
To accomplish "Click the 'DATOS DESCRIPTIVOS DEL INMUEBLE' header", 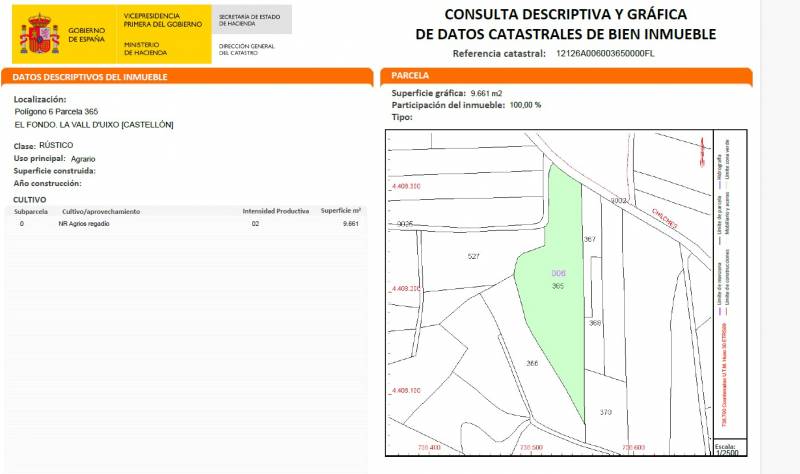I will (x=90, y=77).
